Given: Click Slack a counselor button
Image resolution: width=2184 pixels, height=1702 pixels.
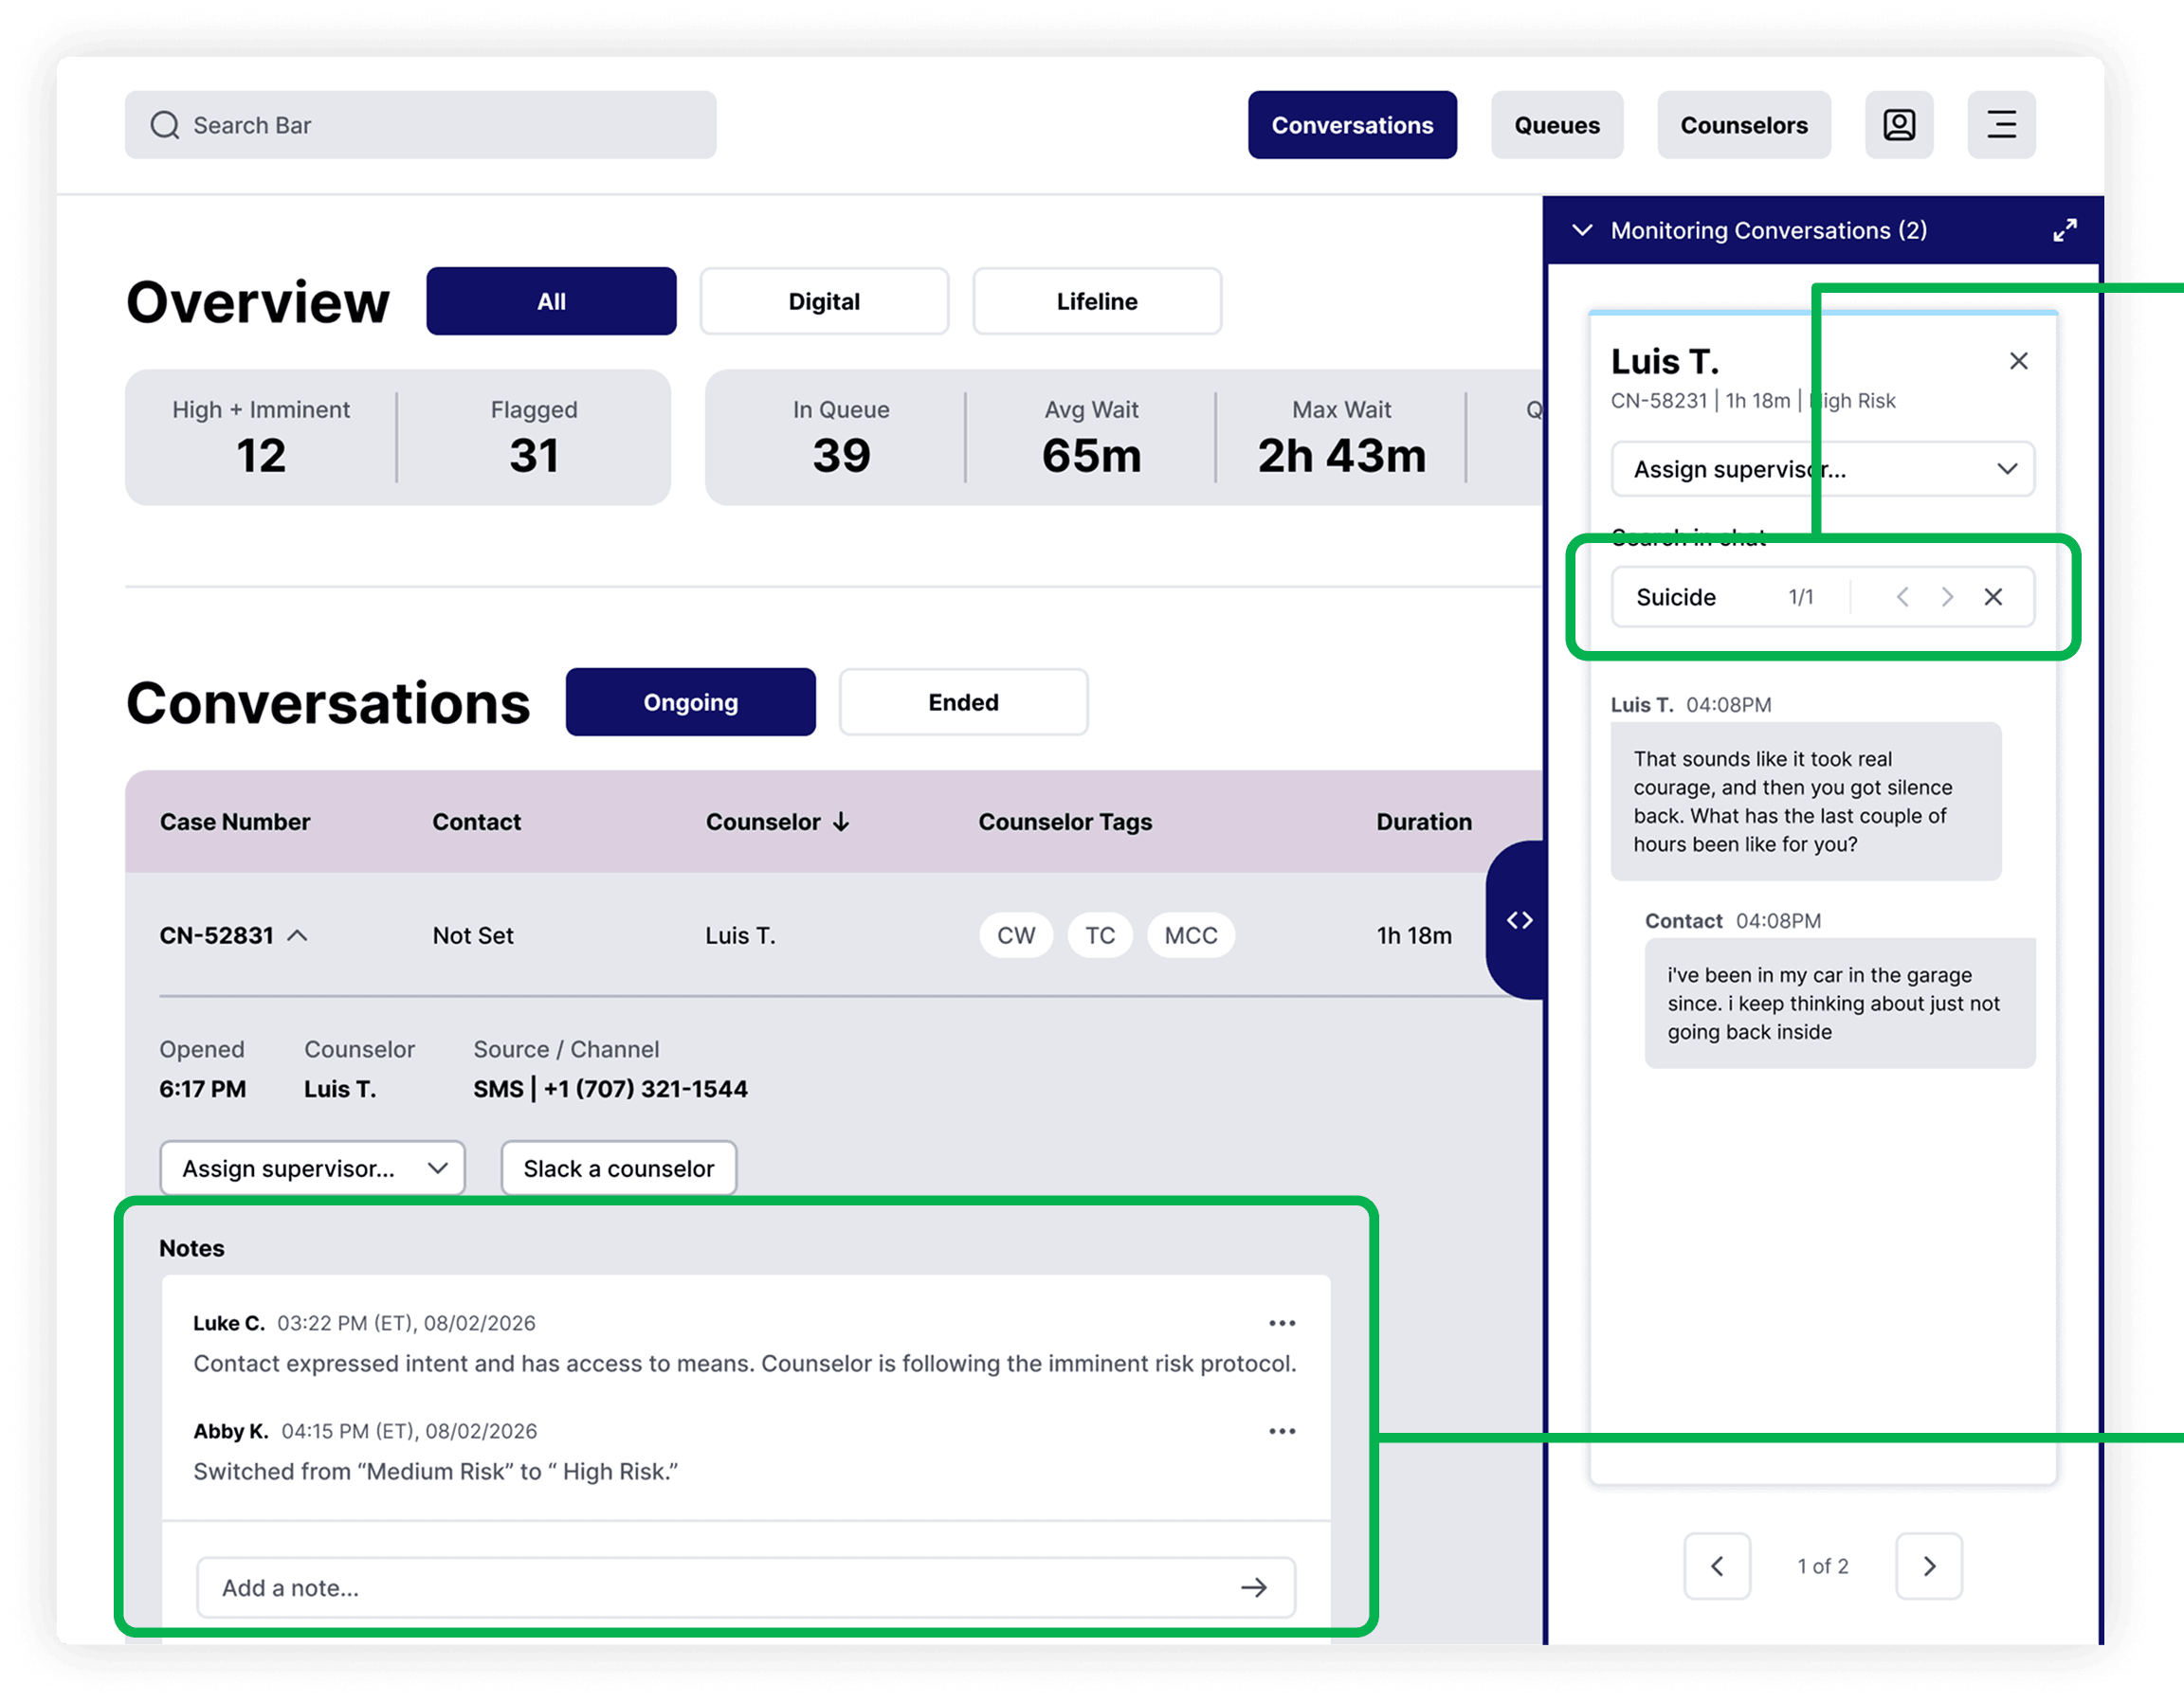Looking at the screenshot, I should [619, 1168].
